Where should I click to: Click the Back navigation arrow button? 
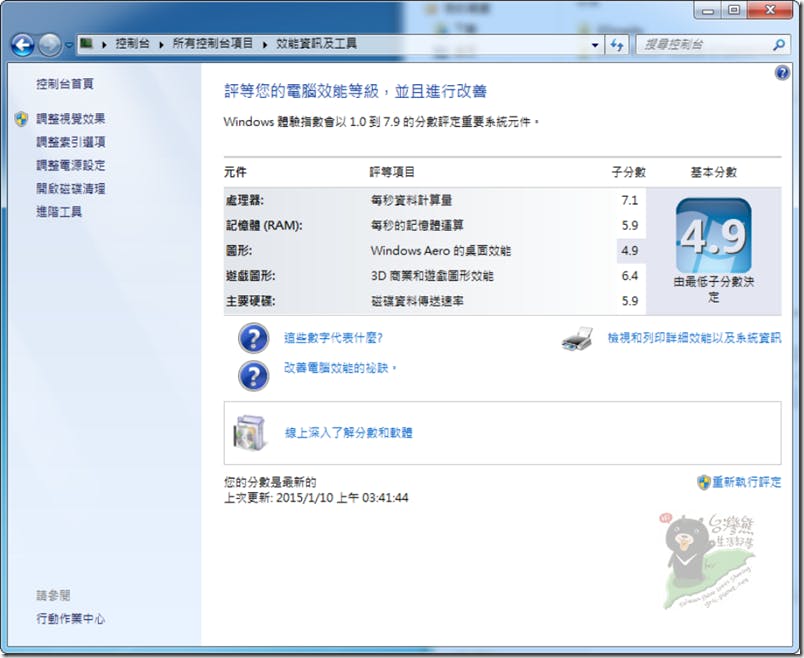pos(23,45)
